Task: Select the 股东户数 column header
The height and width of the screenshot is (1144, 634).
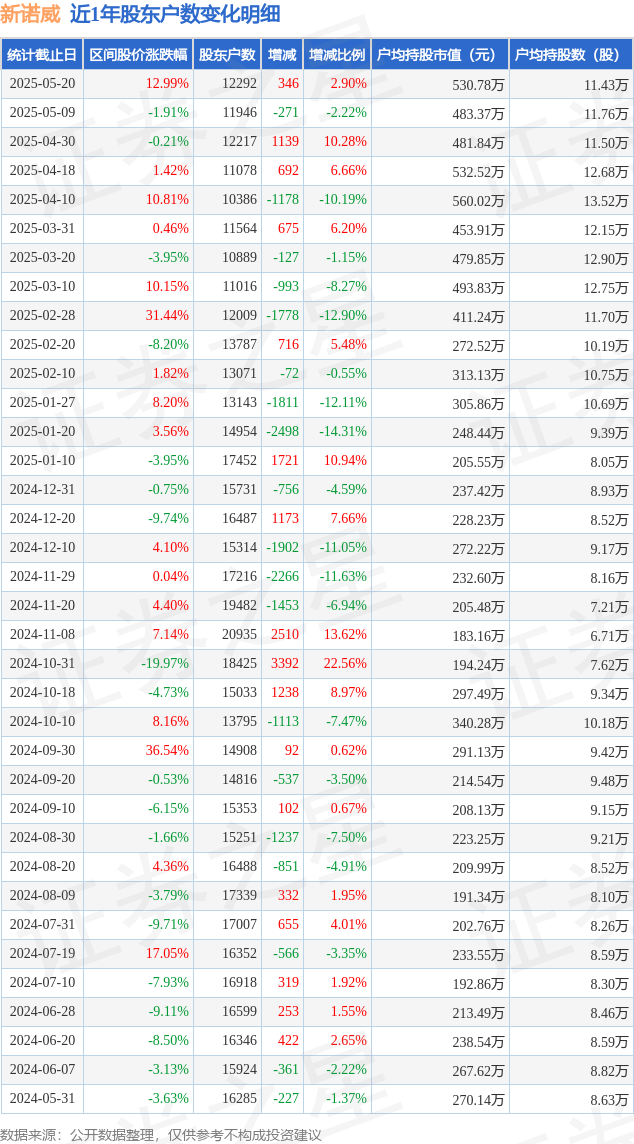Action: (227, 55)
